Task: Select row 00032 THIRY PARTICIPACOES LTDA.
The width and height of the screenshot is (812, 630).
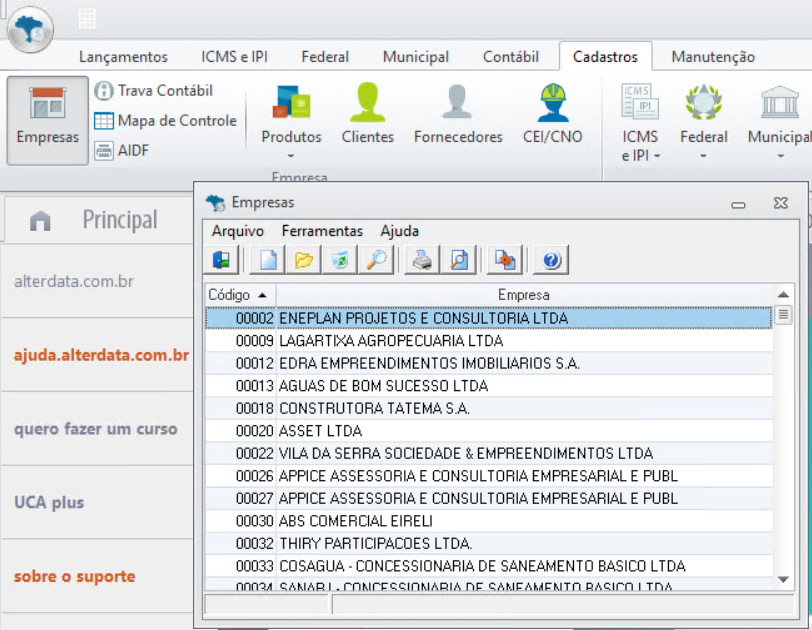Action: pyautogui.click(x=489, y=544)
